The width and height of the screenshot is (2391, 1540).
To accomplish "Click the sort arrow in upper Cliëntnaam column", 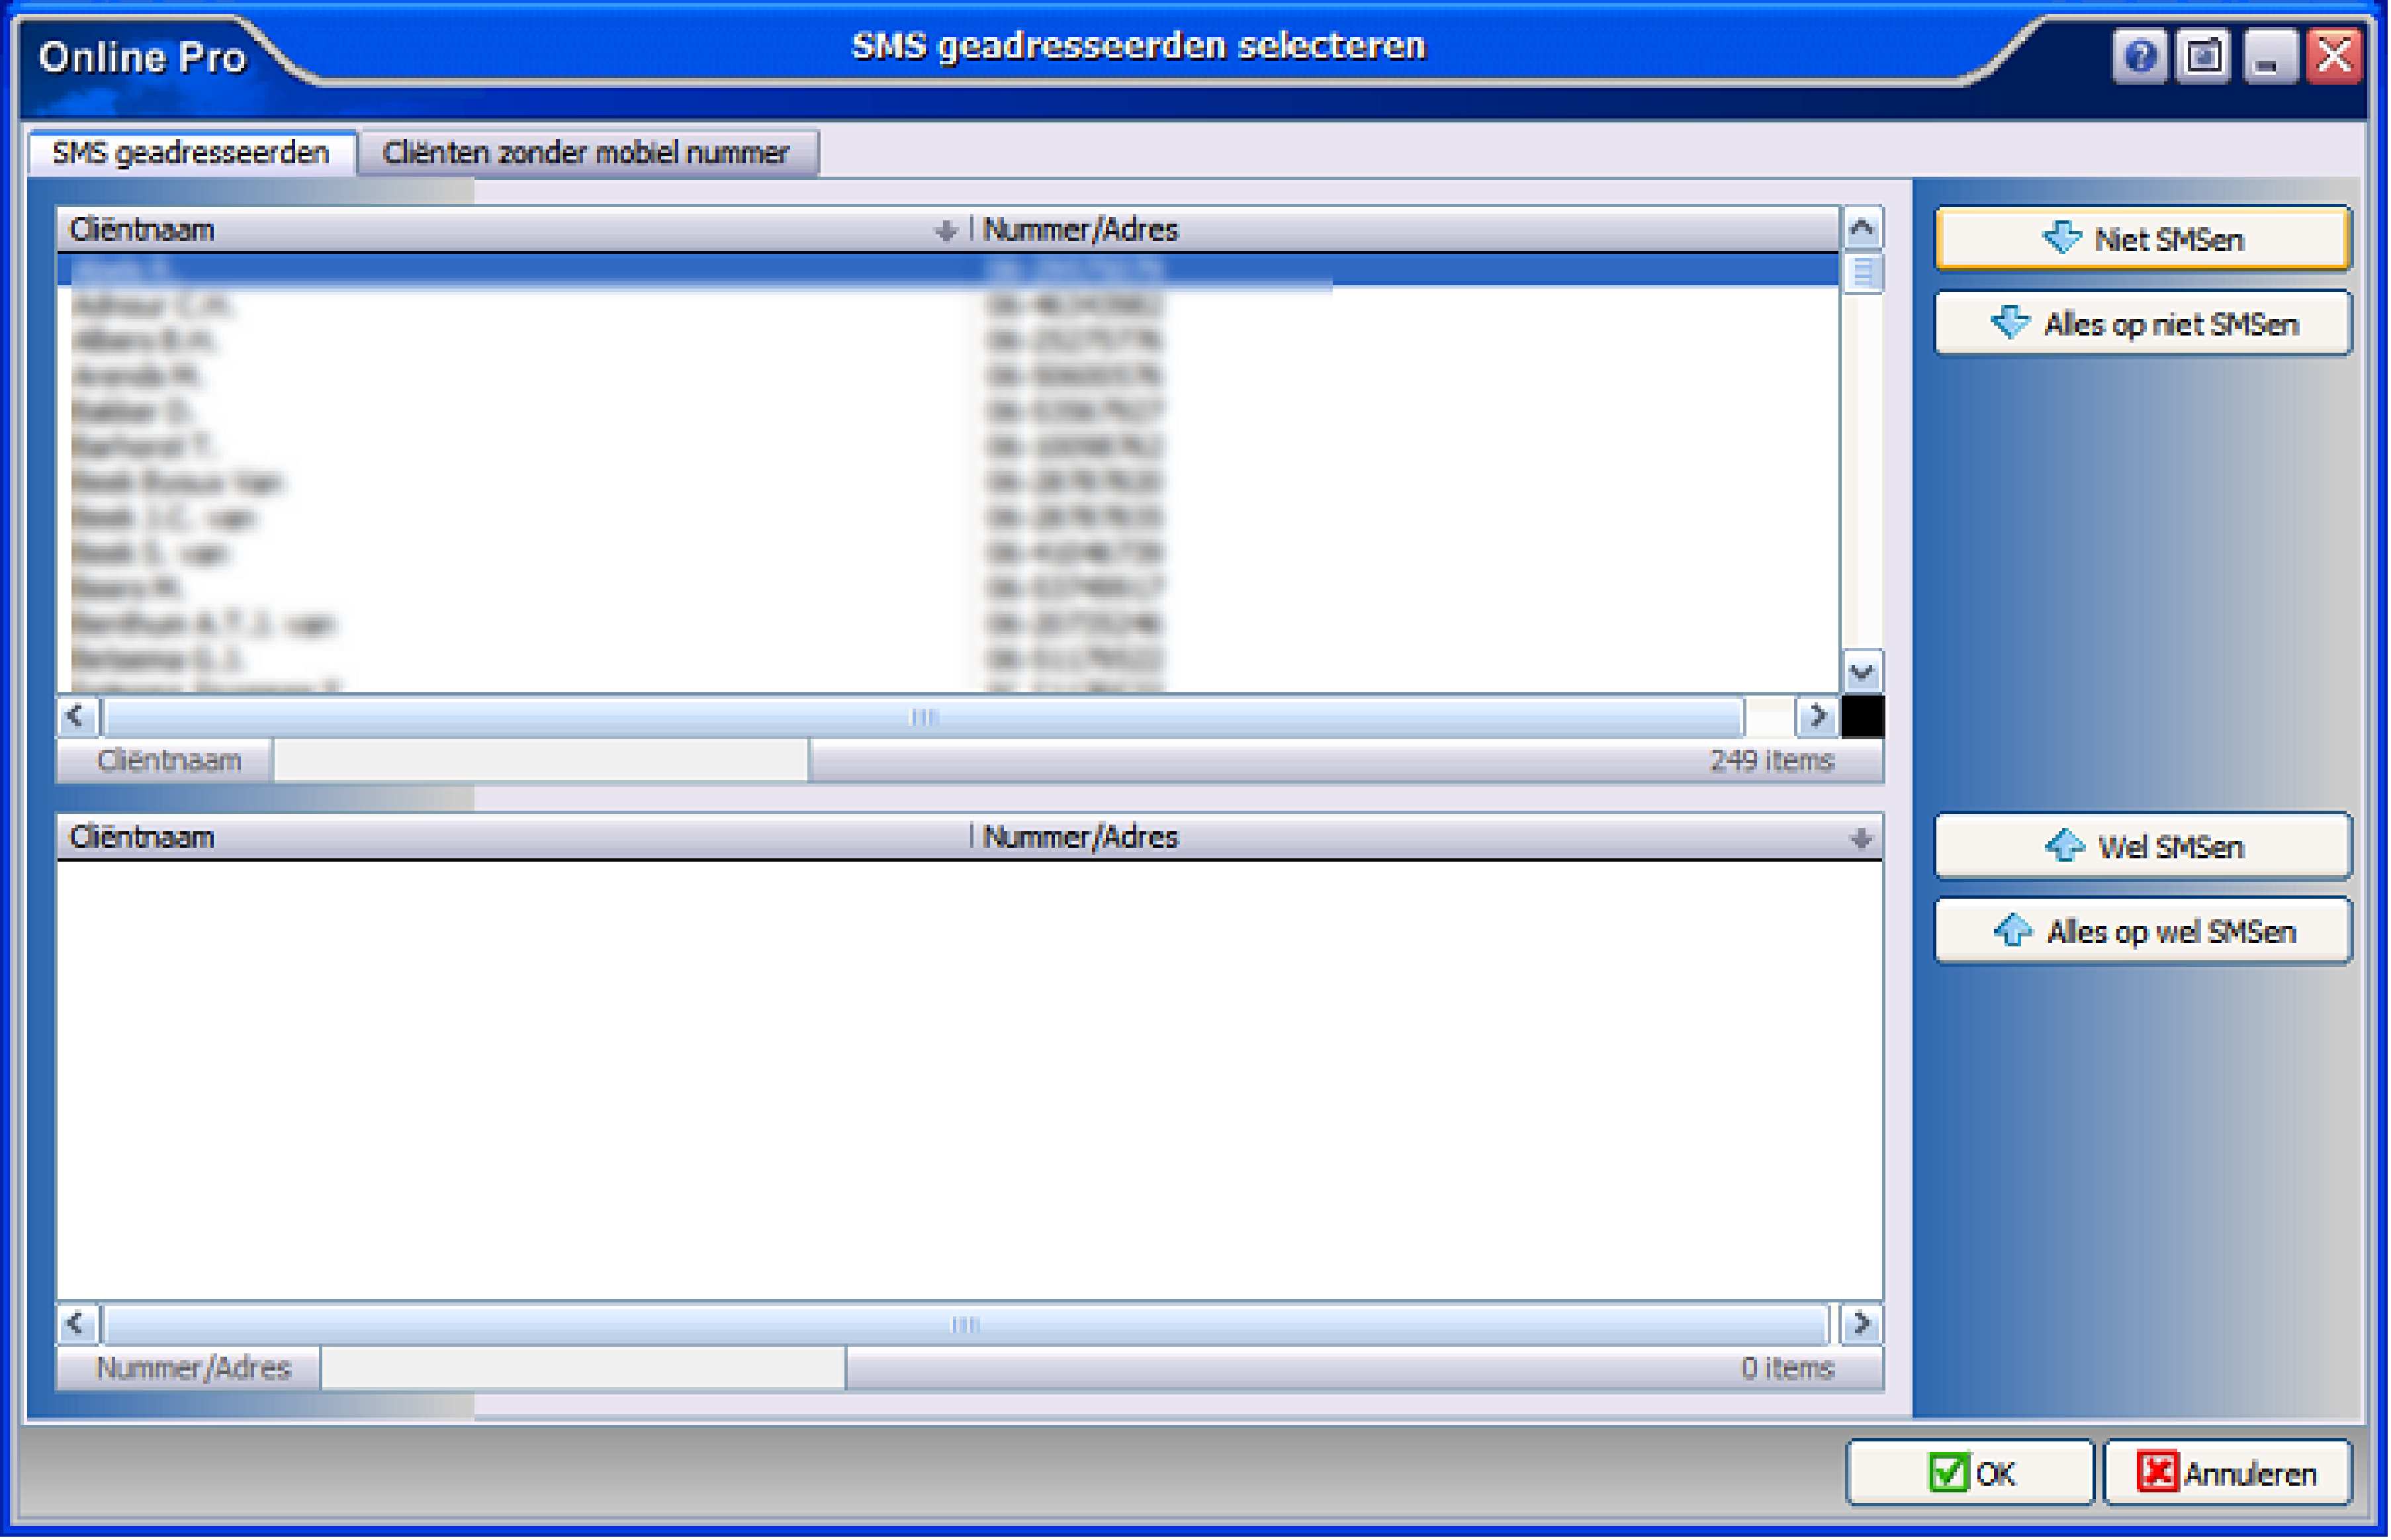I will (x=945, y=231).
